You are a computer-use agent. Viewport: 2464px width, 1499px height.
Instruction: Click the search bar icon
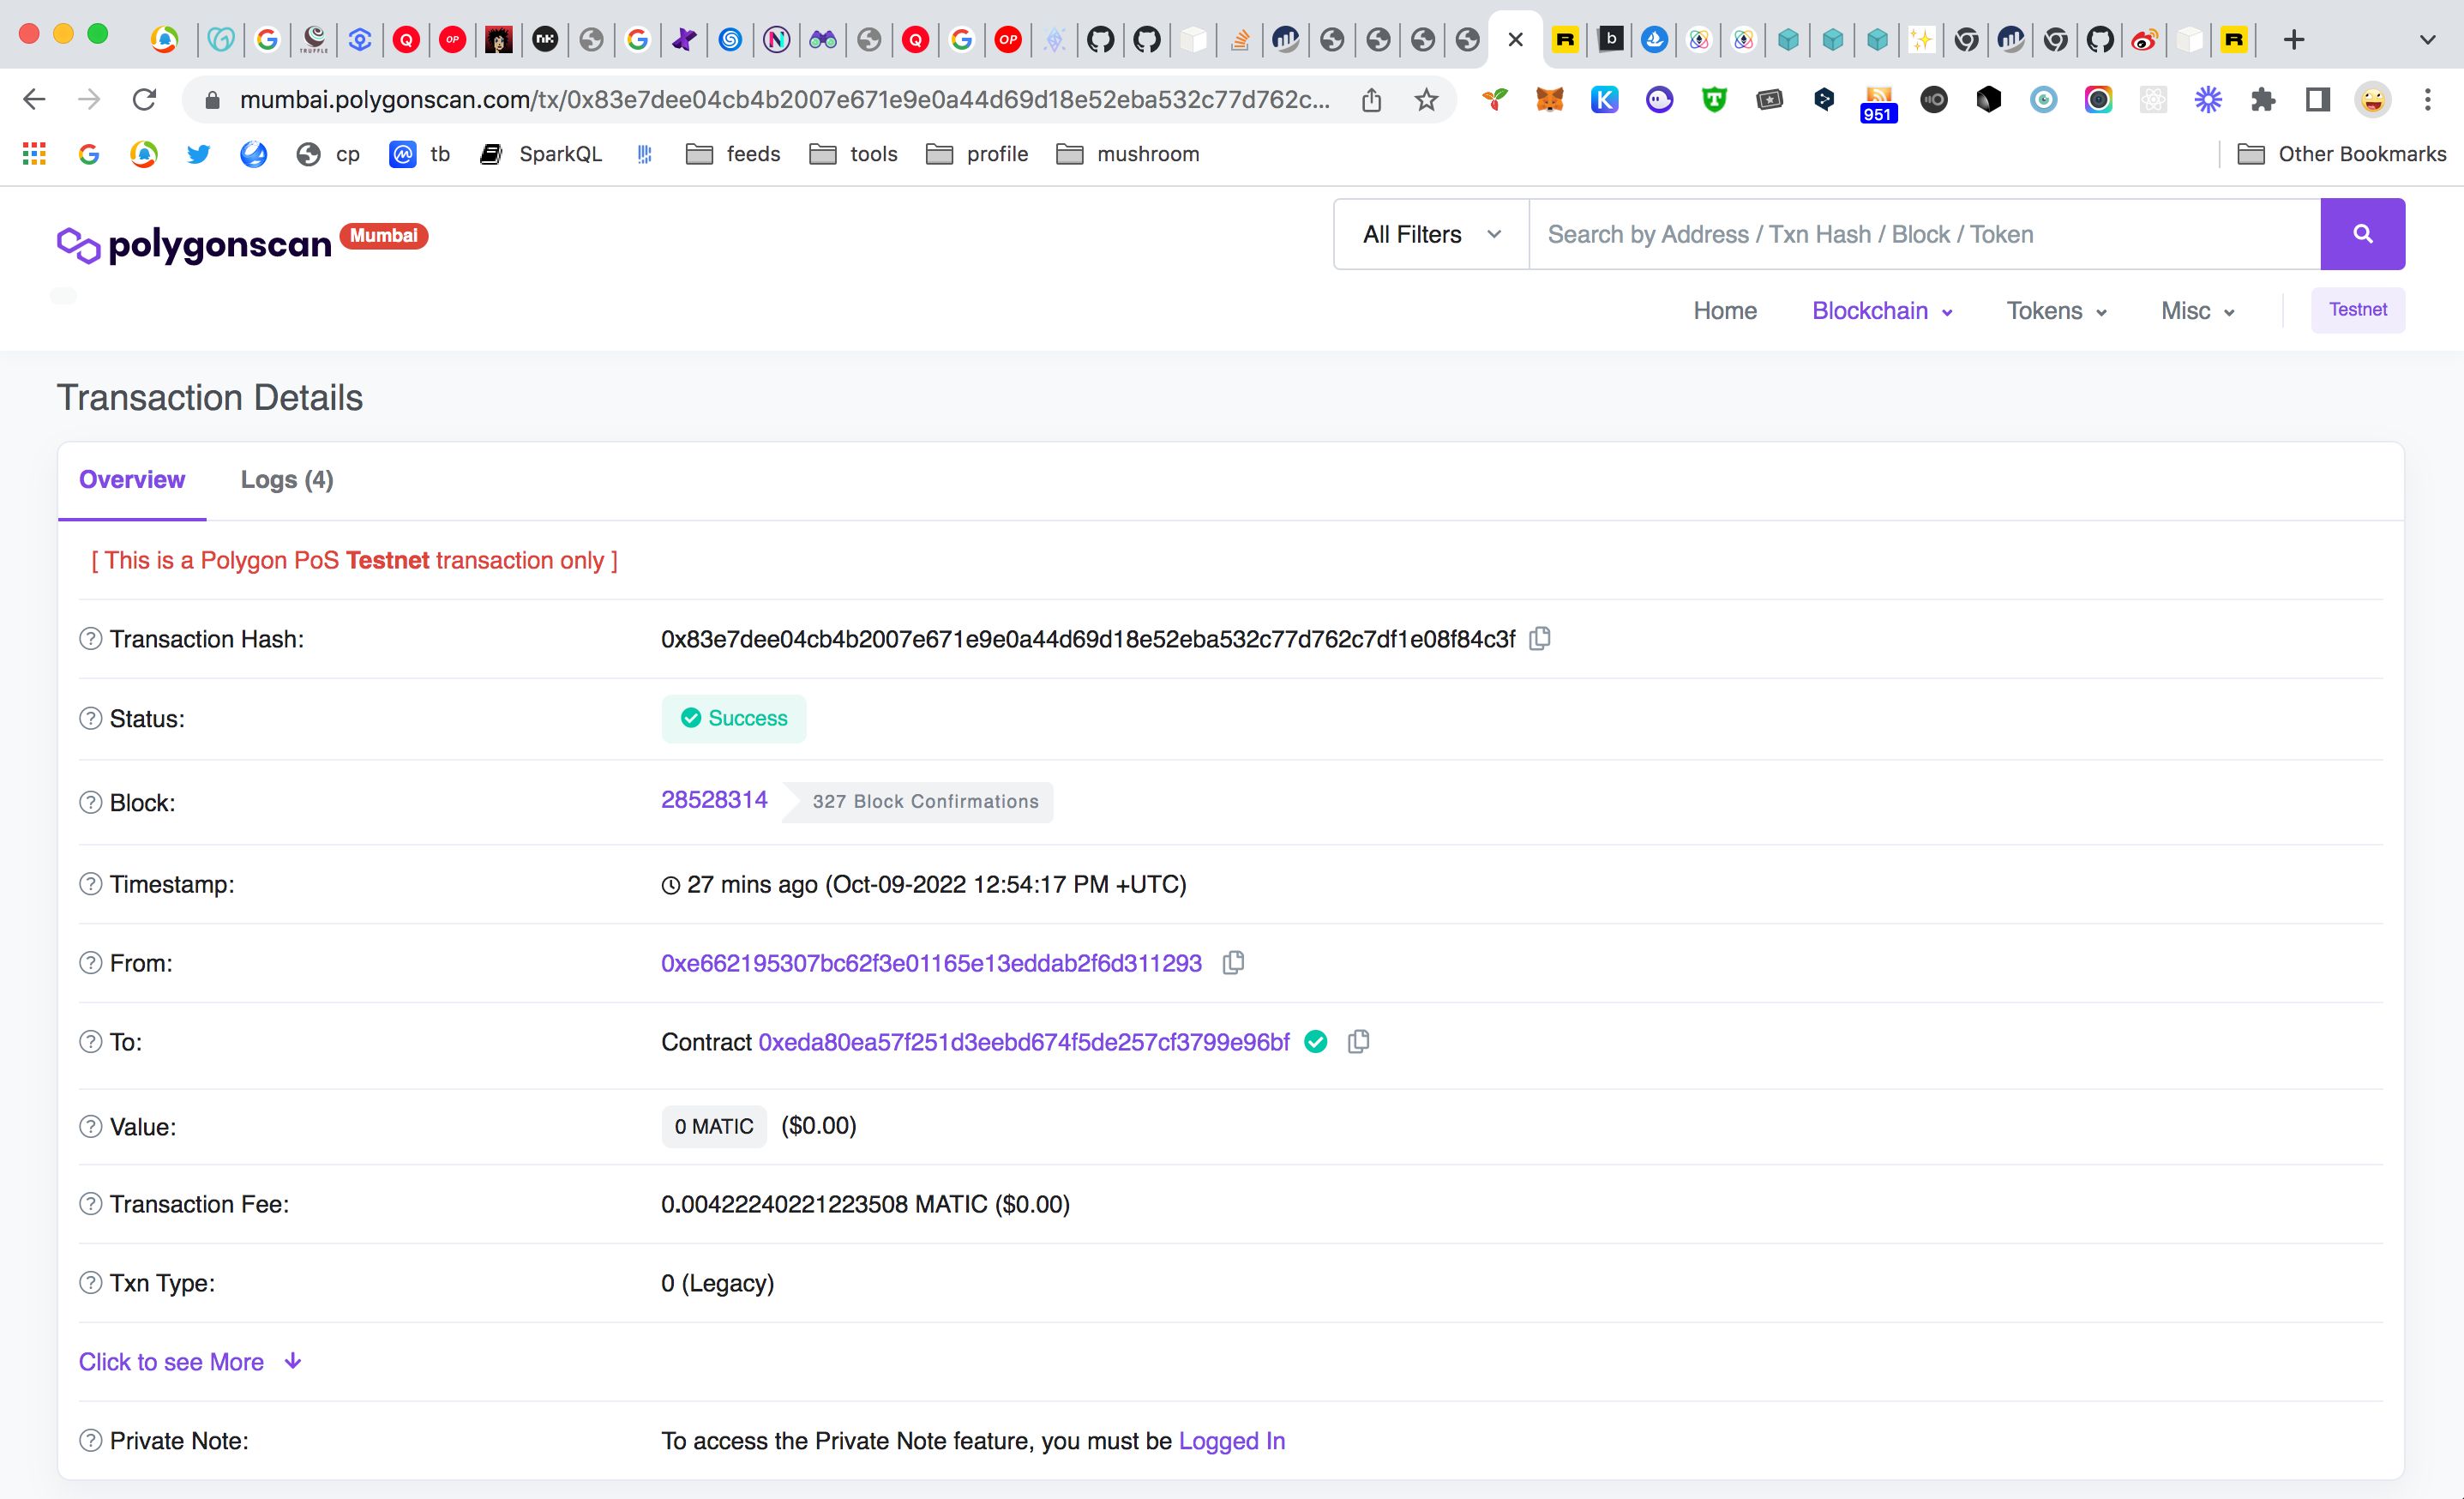(x=2364, y=234)
